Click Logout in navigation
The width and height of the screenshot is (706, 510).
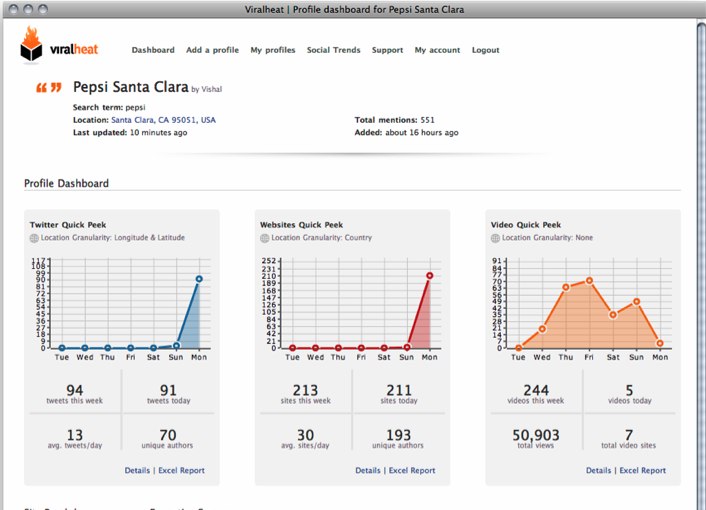[485, 50]
